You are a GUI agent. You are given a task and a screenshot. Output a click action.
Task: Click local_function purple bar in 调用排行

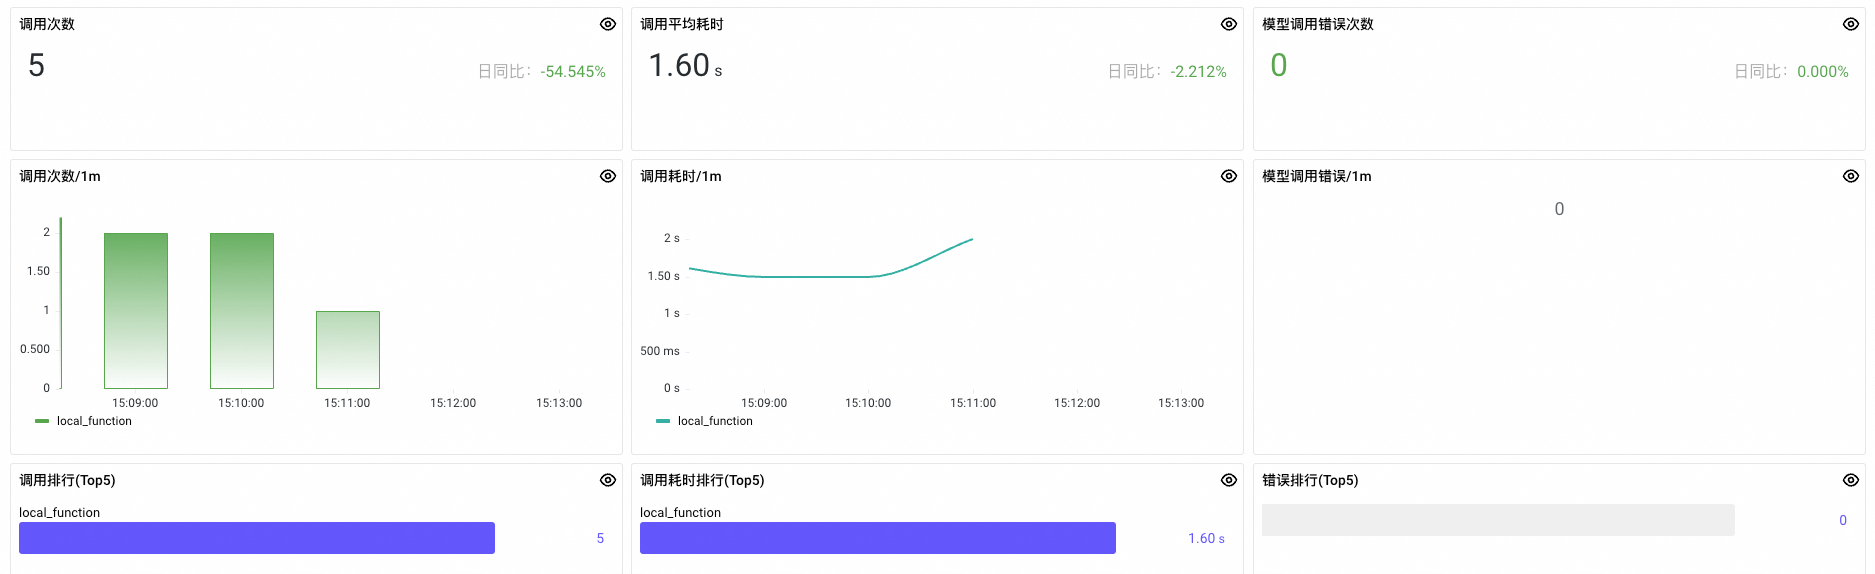point(257,538)
